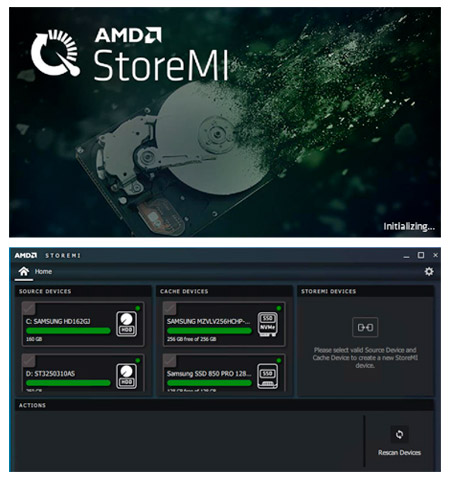
Task: Click the StoreMI speedometer logo on splash
Action: 55,53
